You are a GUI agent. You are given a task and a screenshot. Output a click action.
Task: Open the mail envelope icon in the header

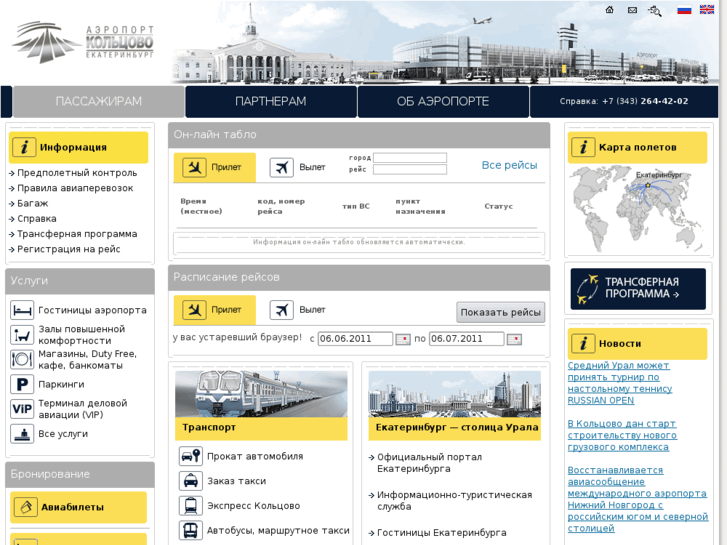pos(632,10)
